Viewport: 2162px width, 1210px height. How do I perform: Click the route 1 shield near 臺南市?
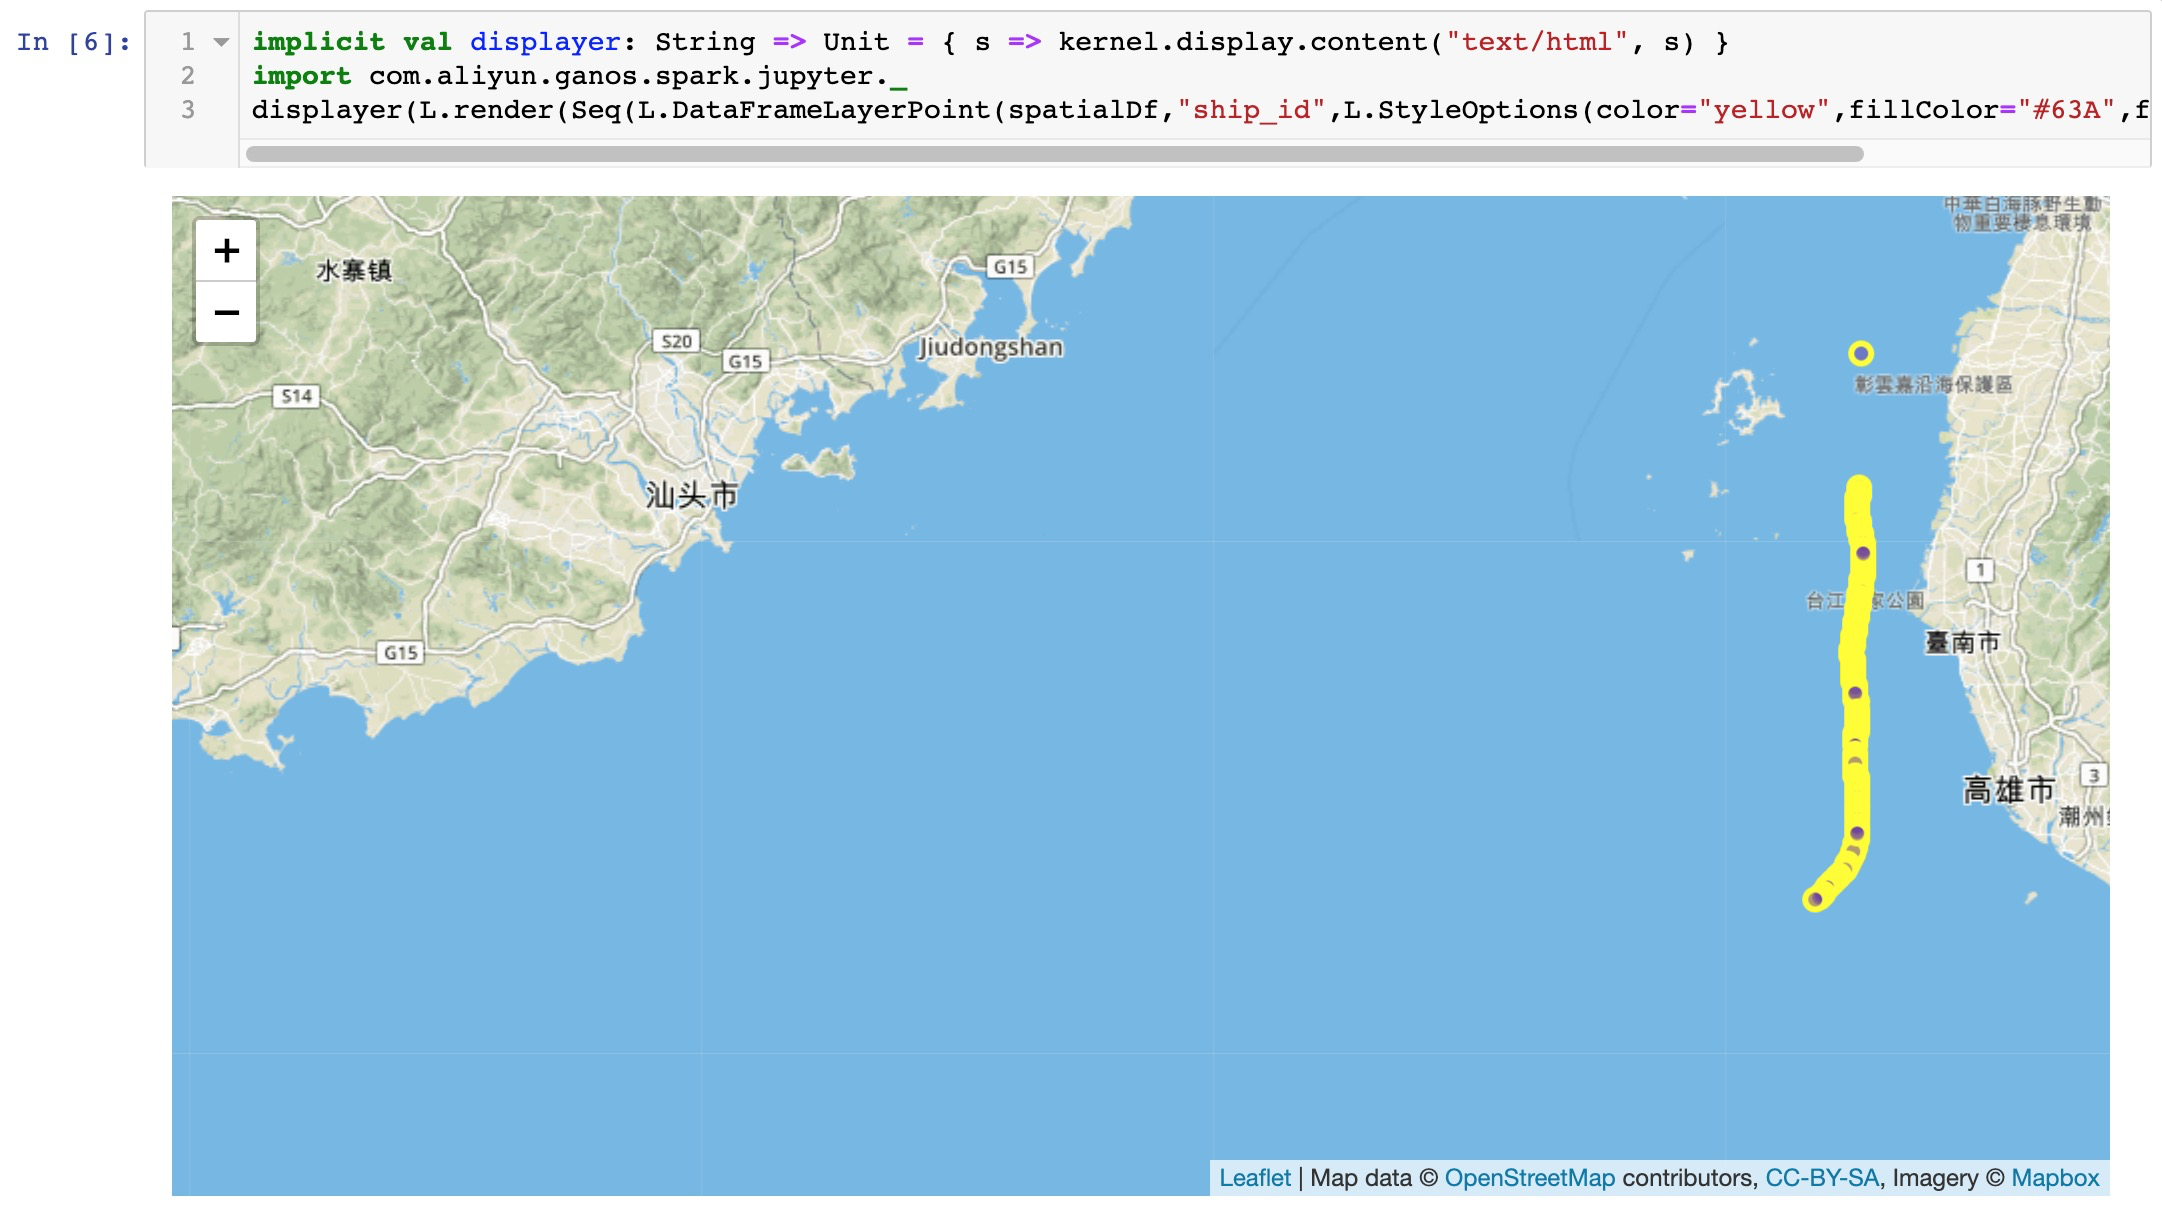1980,570
